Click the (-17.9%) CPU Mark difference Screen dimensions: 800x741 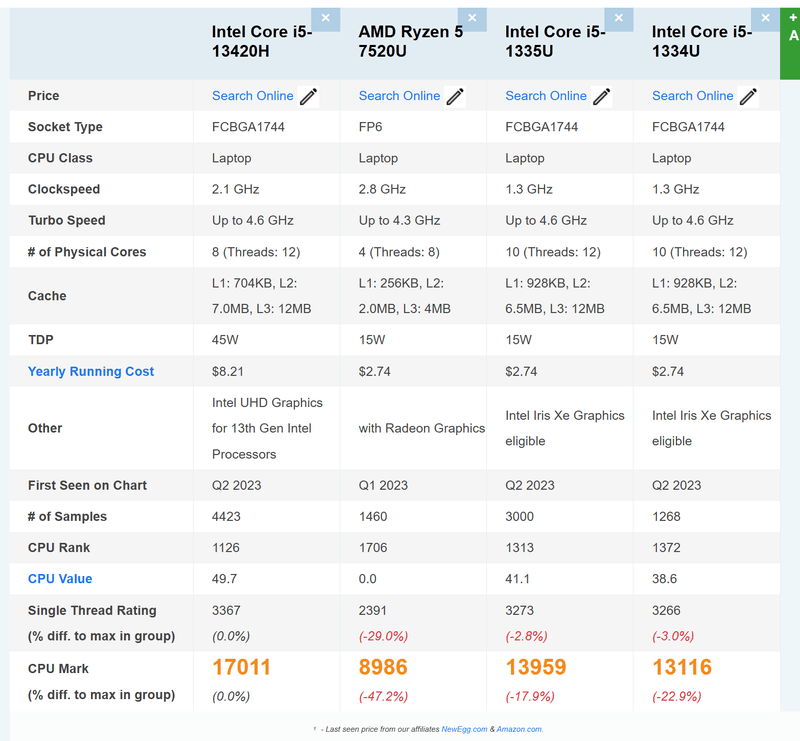(530, 697)
